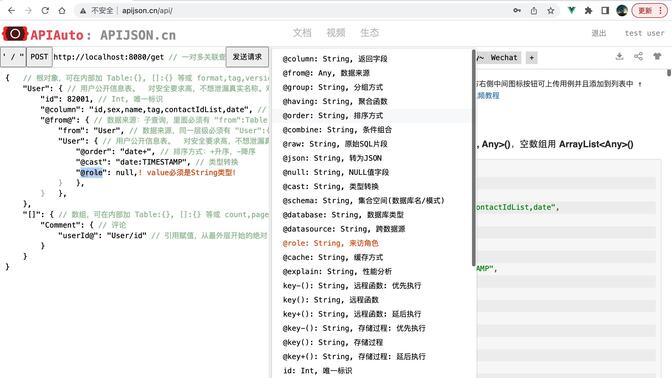Pick the @cast suggestion

point(371,186)
